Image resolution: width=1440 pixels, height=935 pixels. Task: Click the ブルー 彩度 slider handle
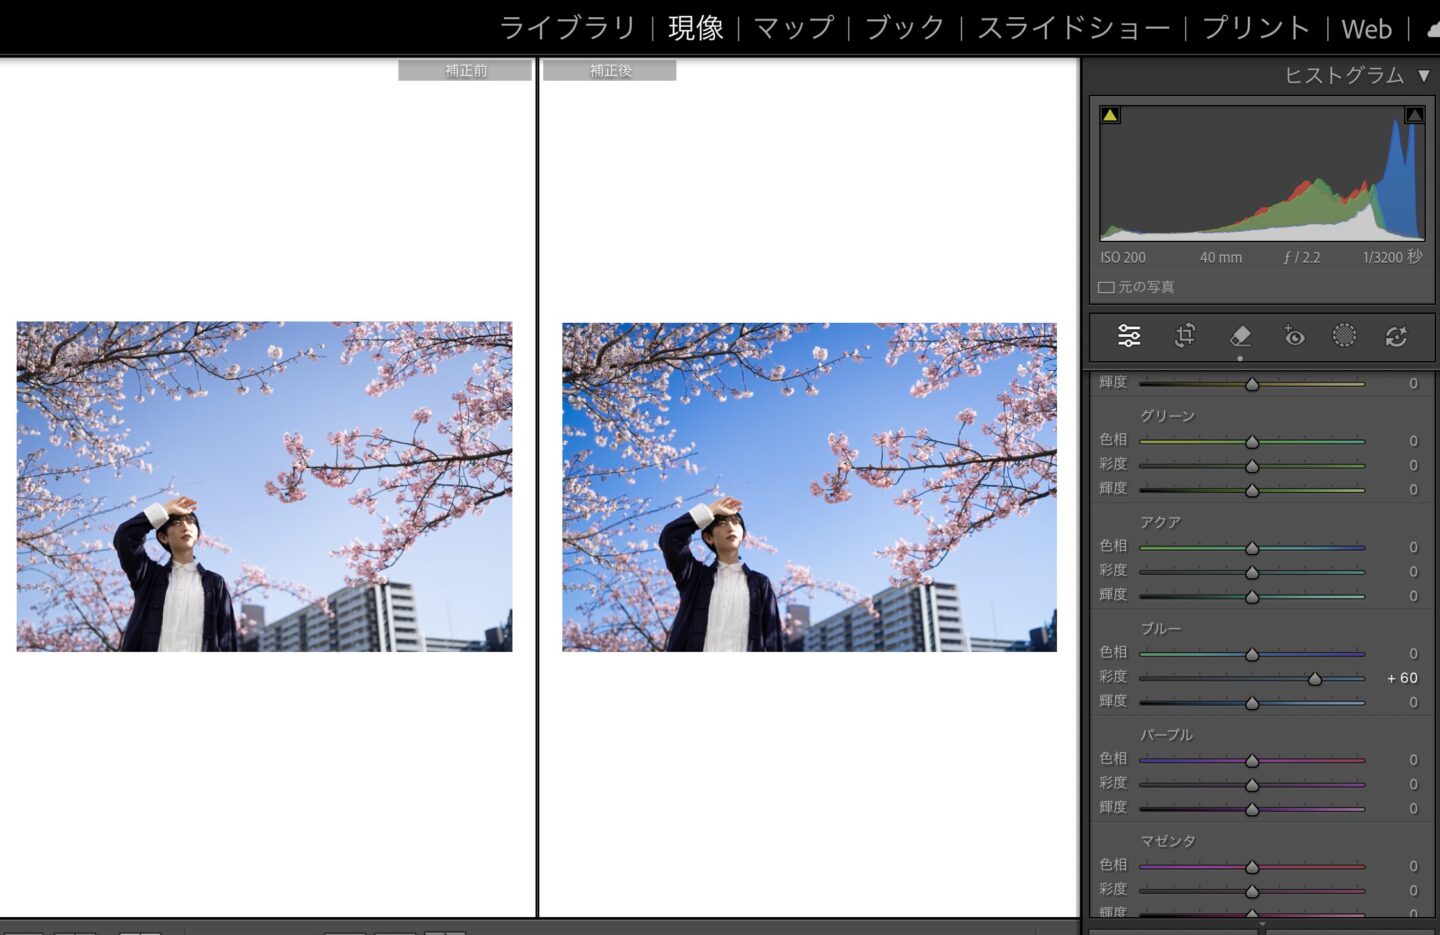[x=1315, y=679]
